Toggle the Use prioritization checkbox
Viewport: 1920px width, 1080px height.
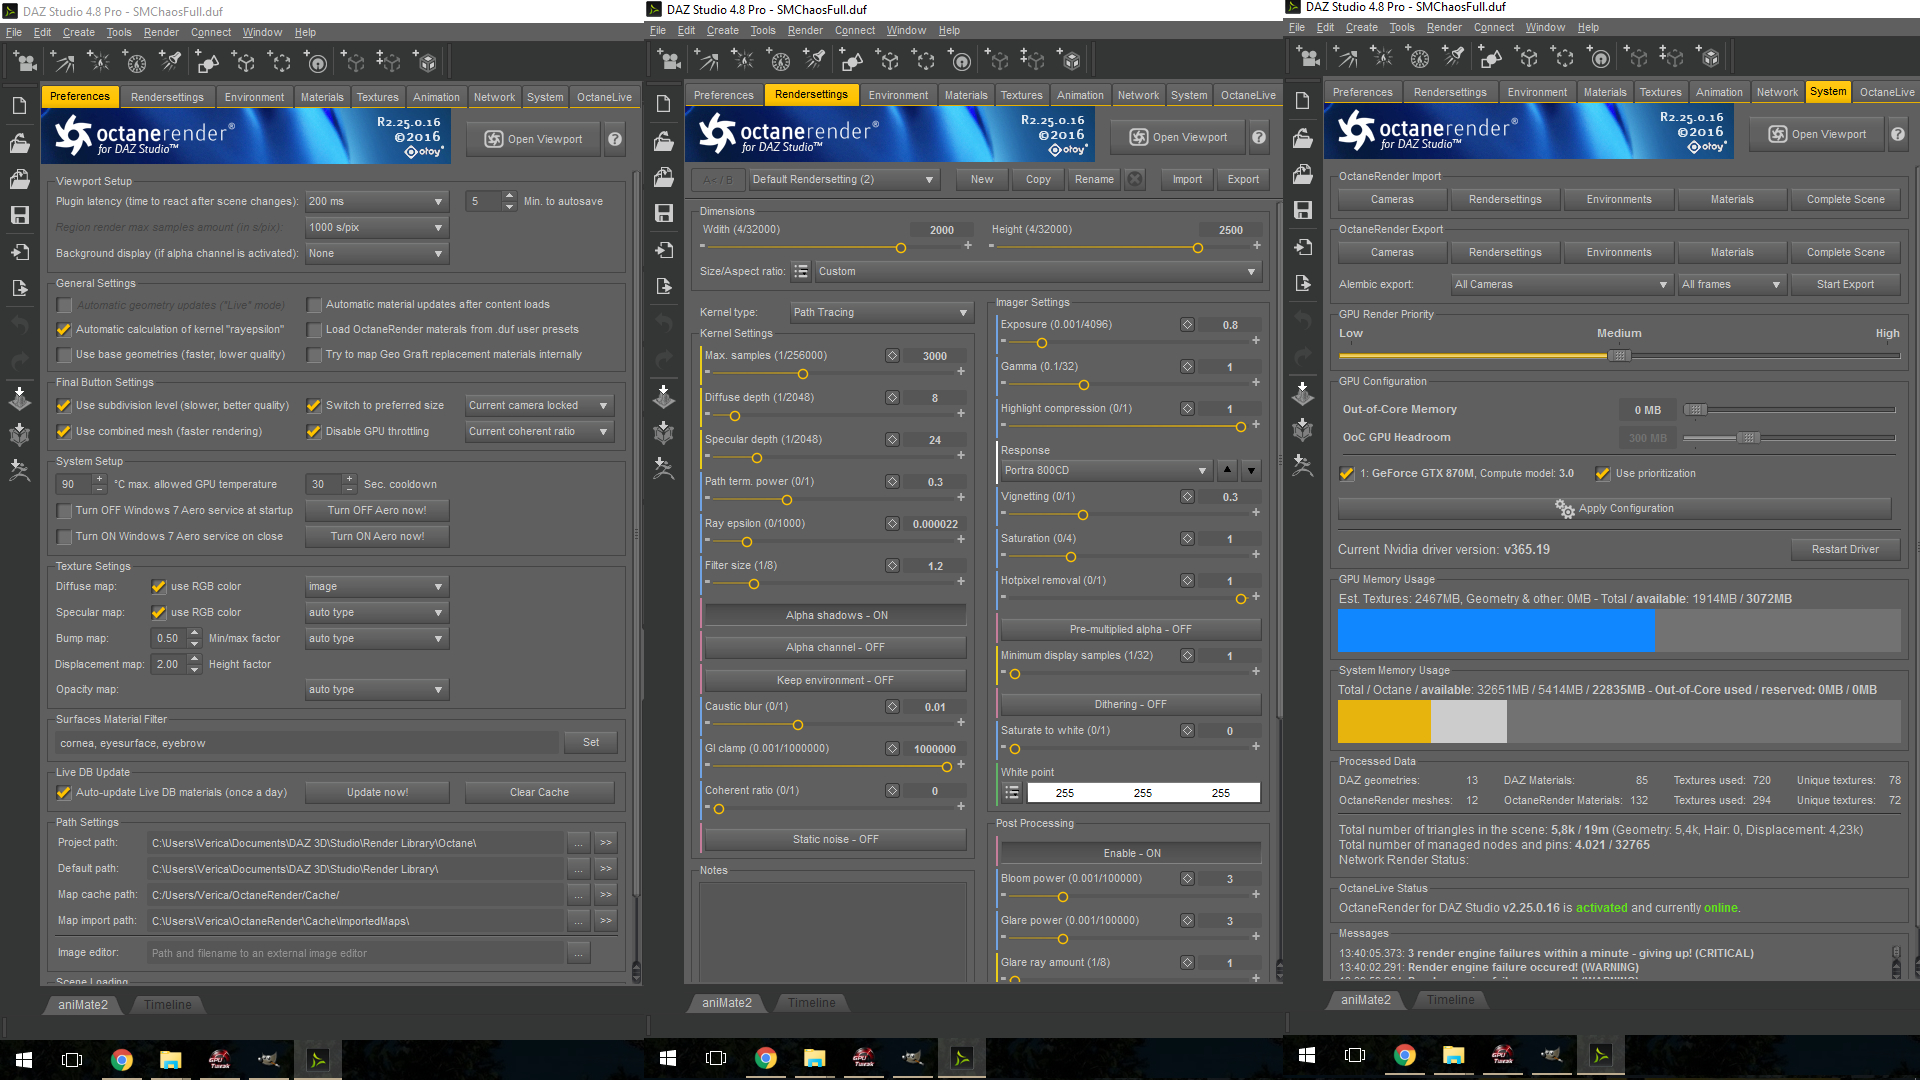(1603, 474)
